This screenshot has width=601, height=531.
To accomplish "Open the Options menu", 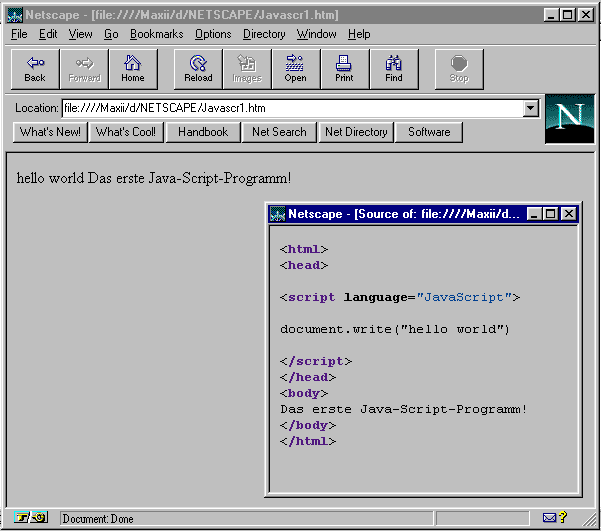I will click(213, 34).
